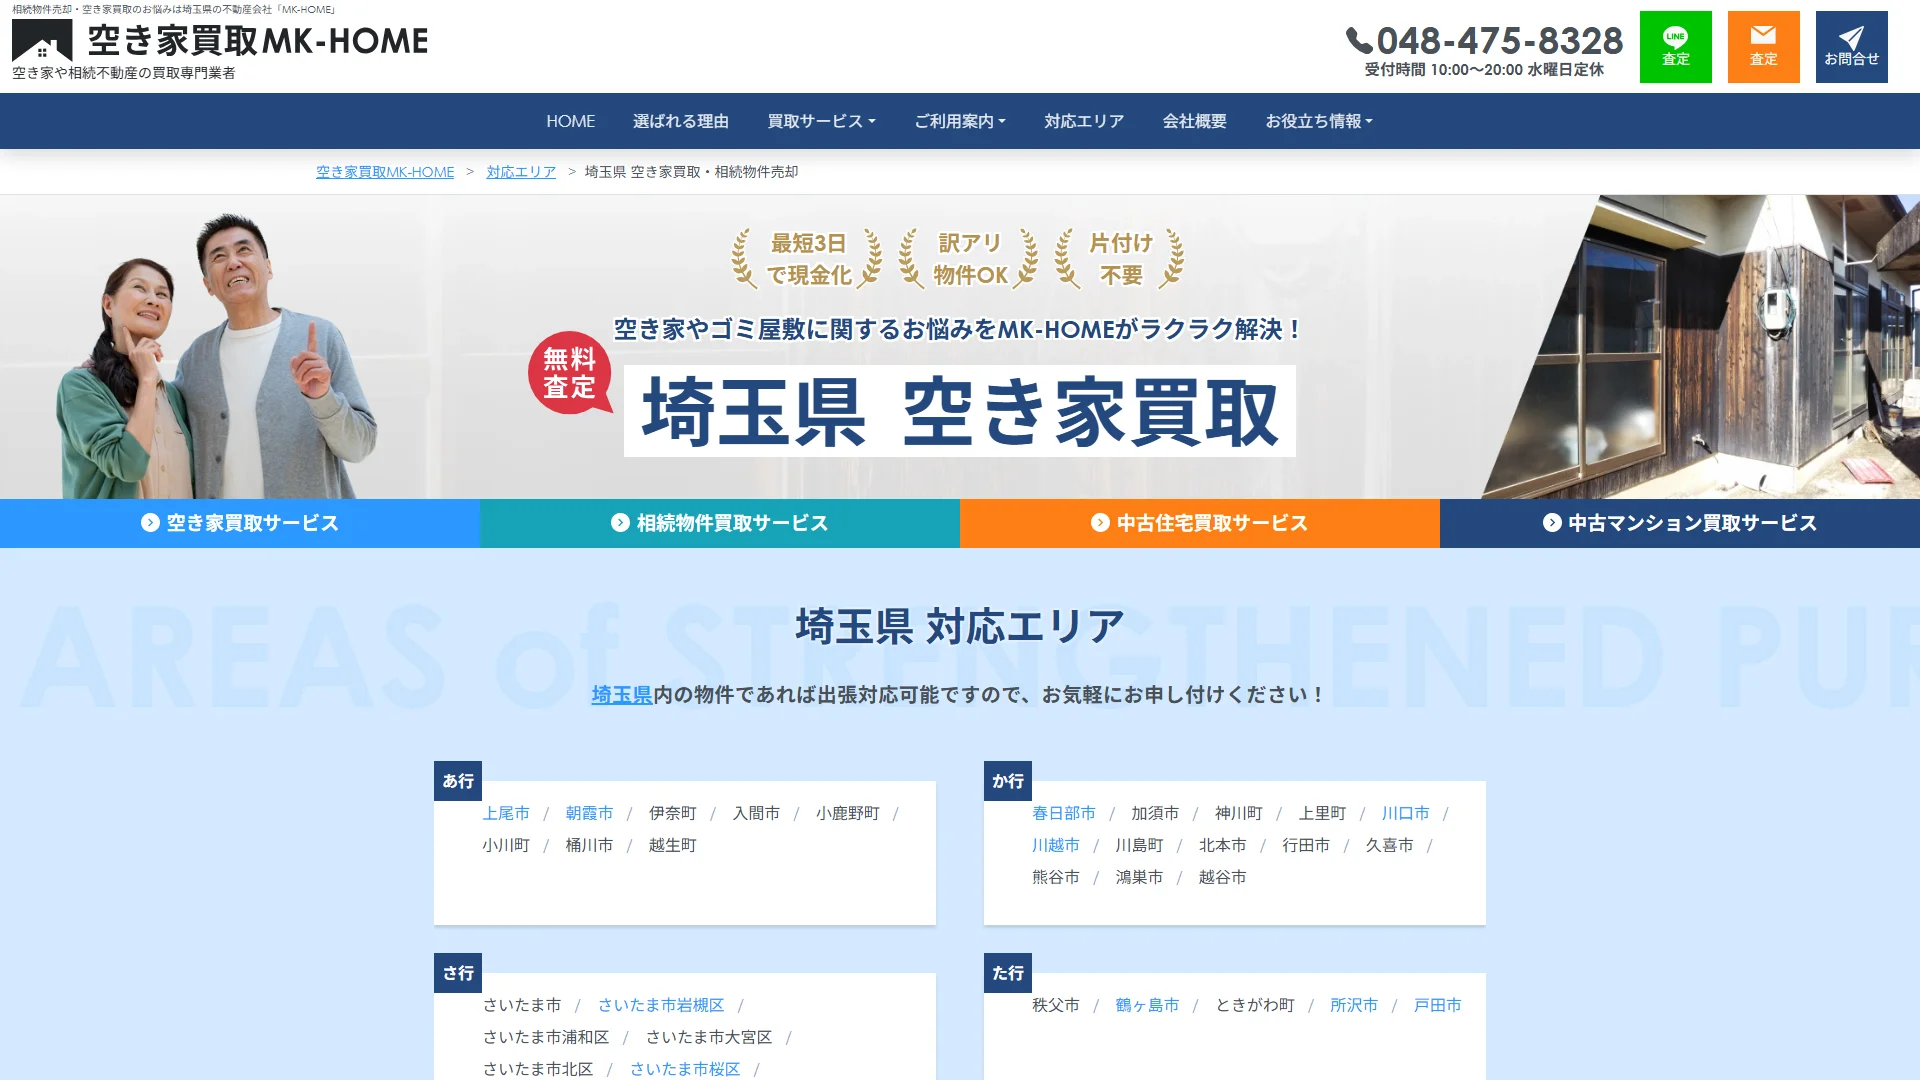Image resolution: width=1920 pixels, height=1080 pixels.
Task: Click the た行 section label
Action: 1008,973
